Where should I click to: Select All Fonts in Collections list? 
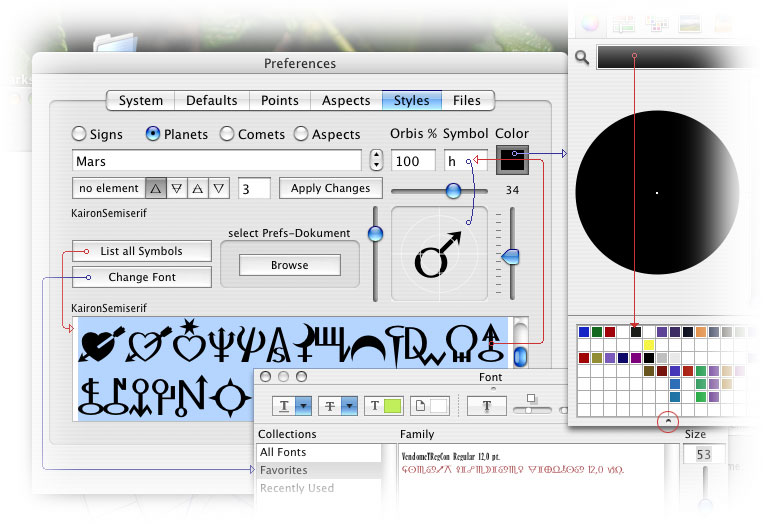tap(319, 452)
